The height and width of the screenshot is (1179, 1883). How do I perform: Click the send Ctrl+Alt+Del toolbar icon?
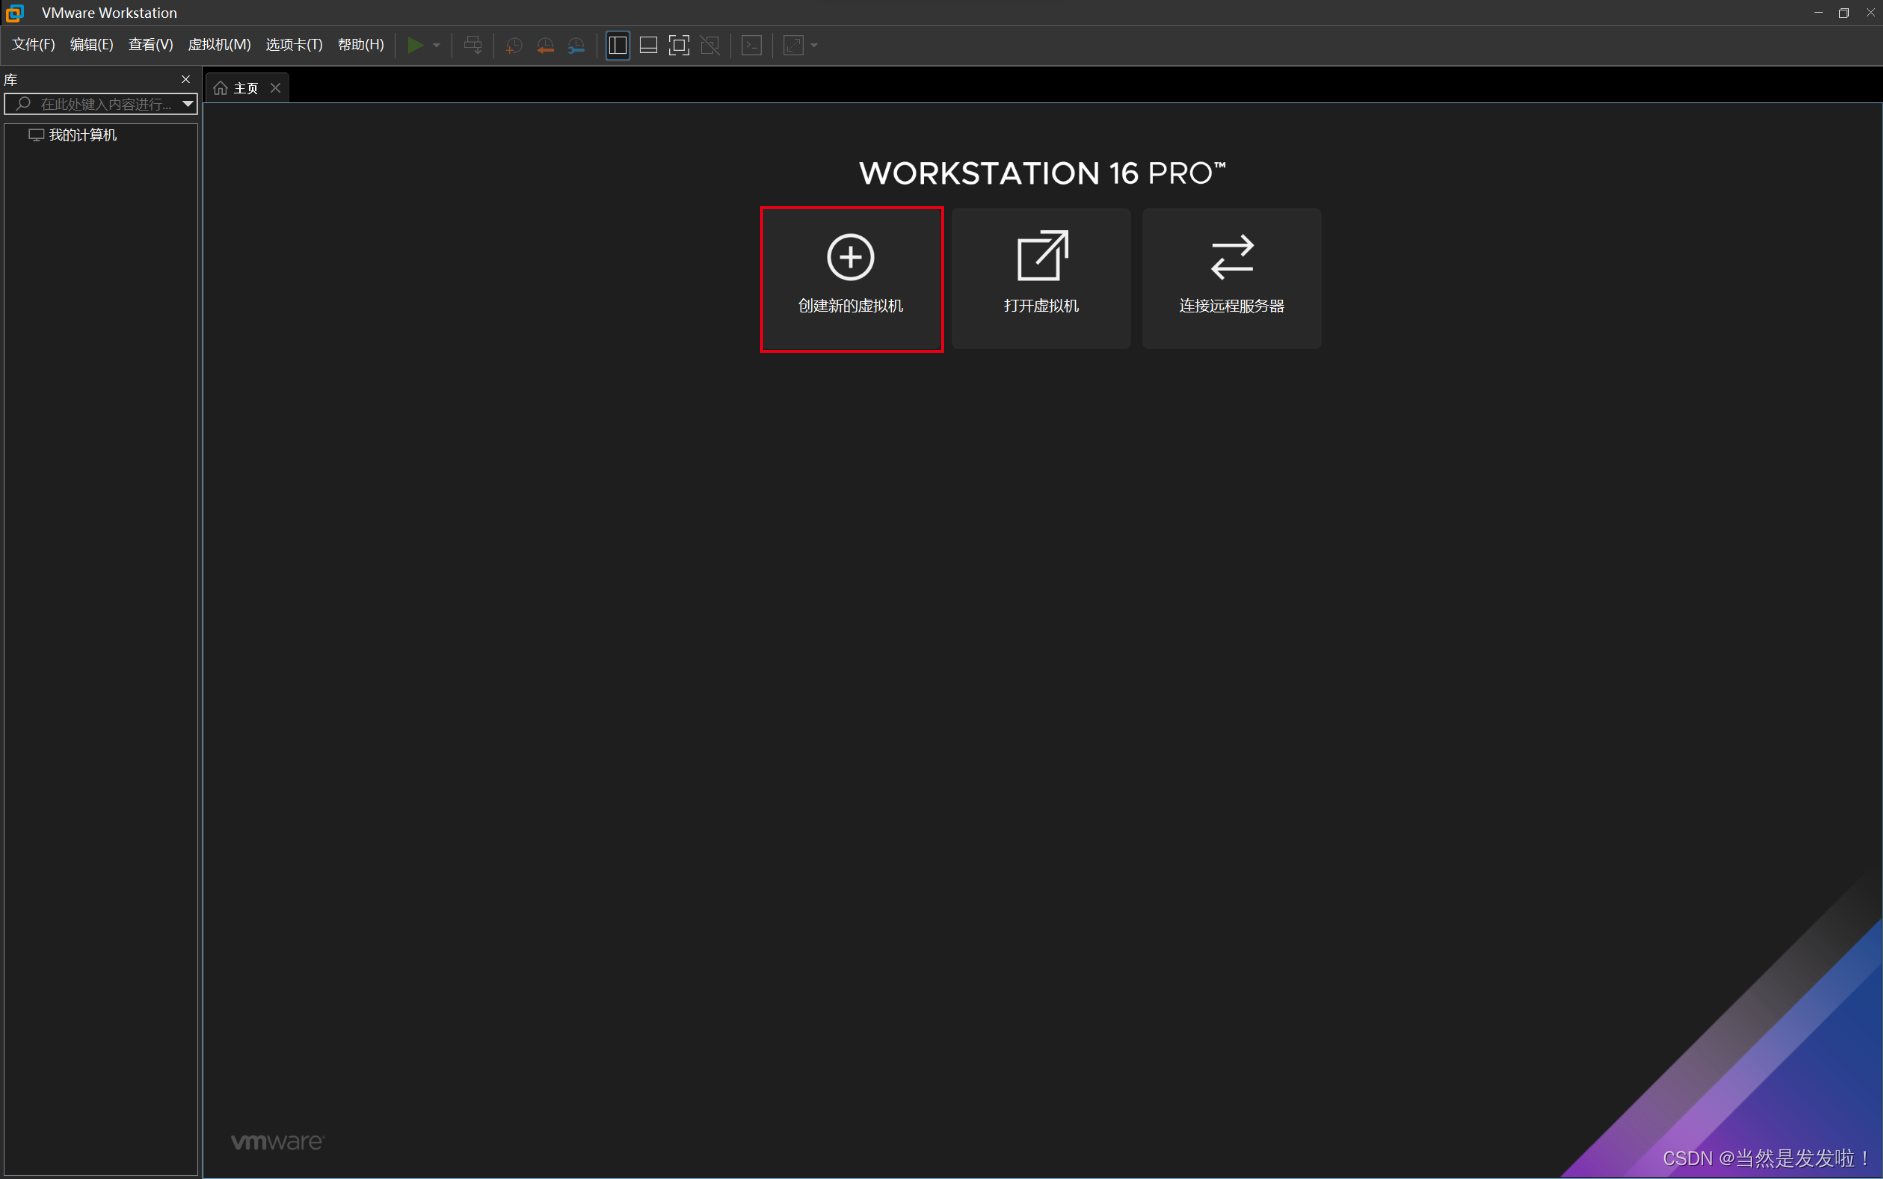click(473, 45)
